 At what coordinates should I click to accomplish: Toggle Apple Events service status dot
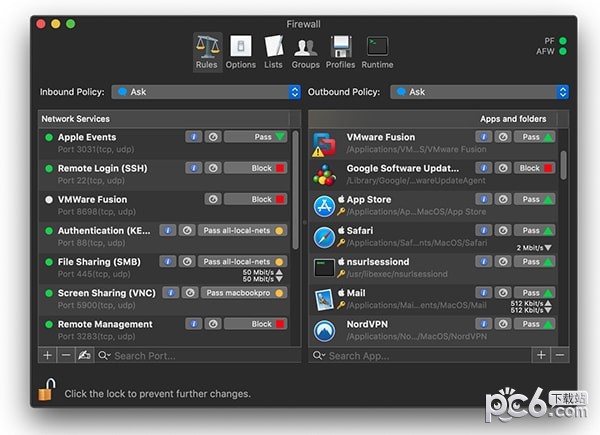49,137
